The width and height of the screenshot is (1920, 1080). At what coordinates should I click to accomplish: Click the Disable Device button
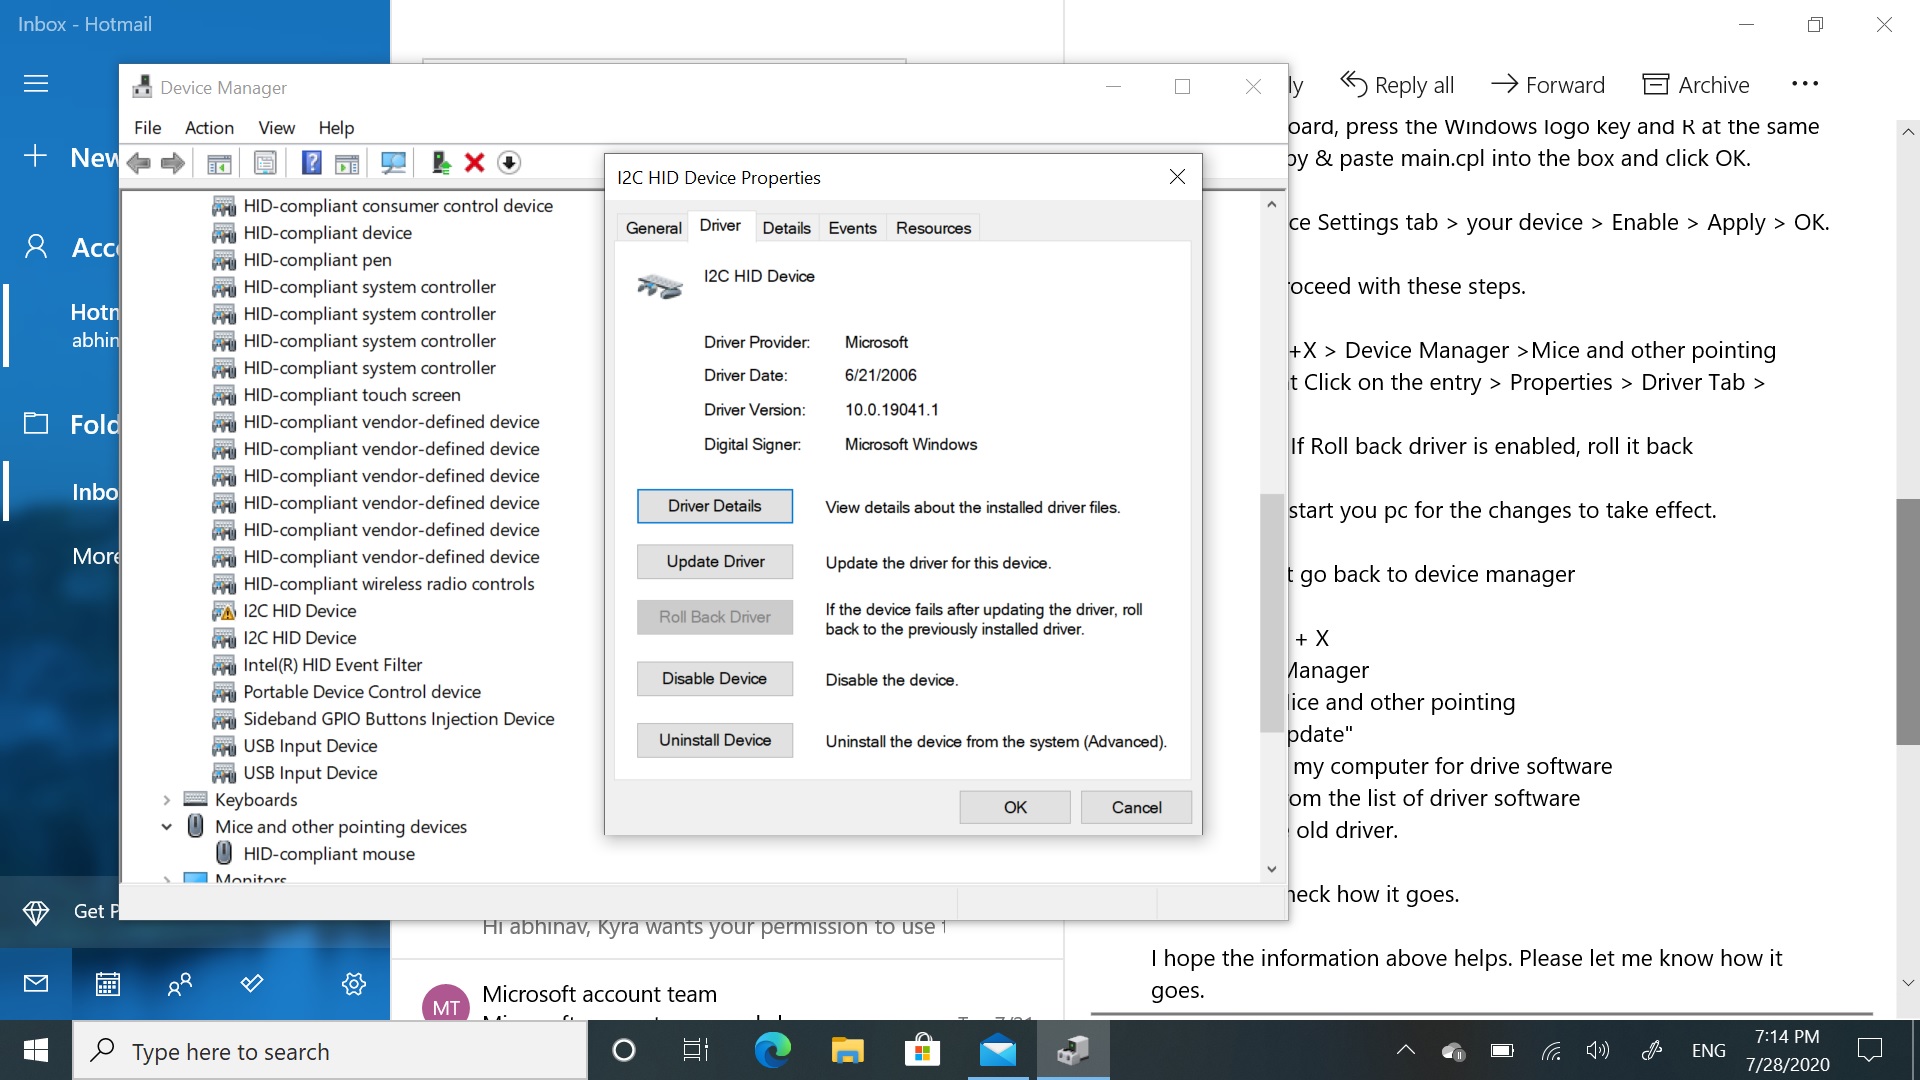click(715, 679)
